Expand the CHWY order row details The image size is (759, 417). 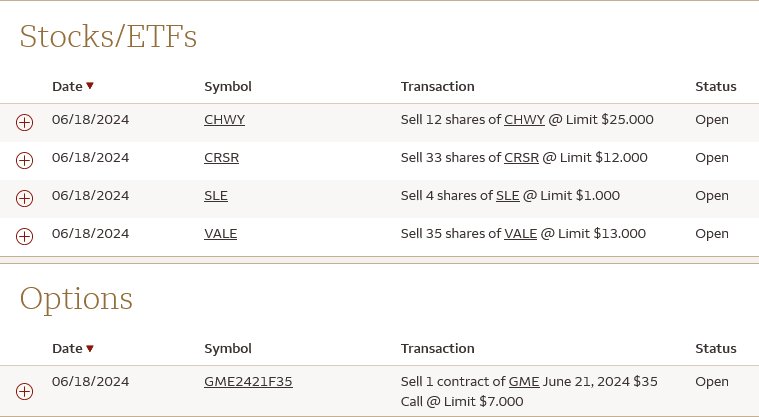[x=25, y=123]
